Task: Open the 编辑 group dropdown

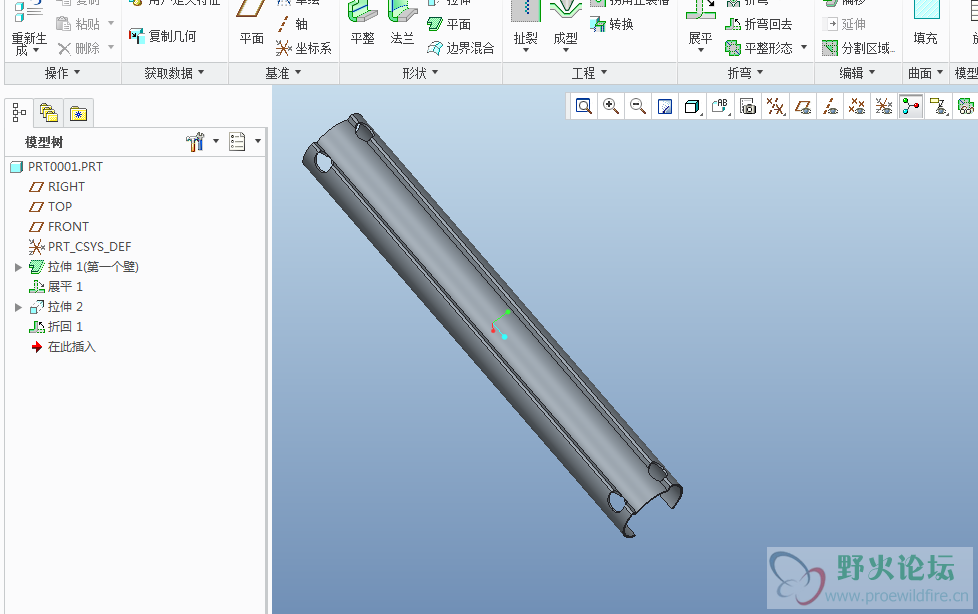Action: (x=857, y=73)
